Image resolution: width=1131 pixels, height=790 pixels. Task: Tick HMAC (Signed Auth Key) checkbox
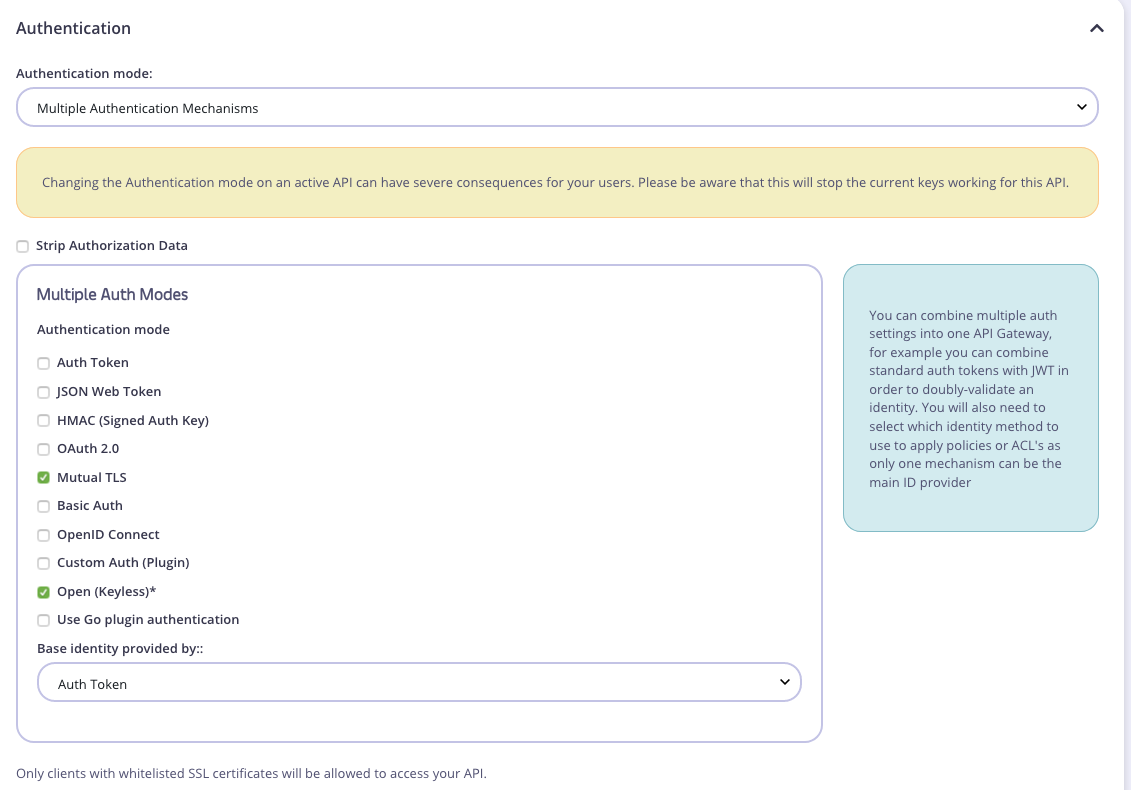click(x=44, y=421)
